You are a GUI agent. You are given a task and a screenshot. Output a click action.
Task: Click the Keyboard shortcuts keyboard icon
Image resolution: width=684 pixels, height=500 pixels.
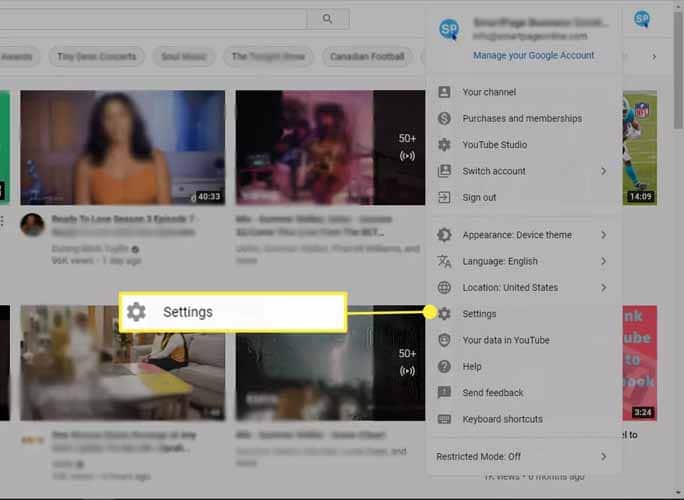[444, 419]
